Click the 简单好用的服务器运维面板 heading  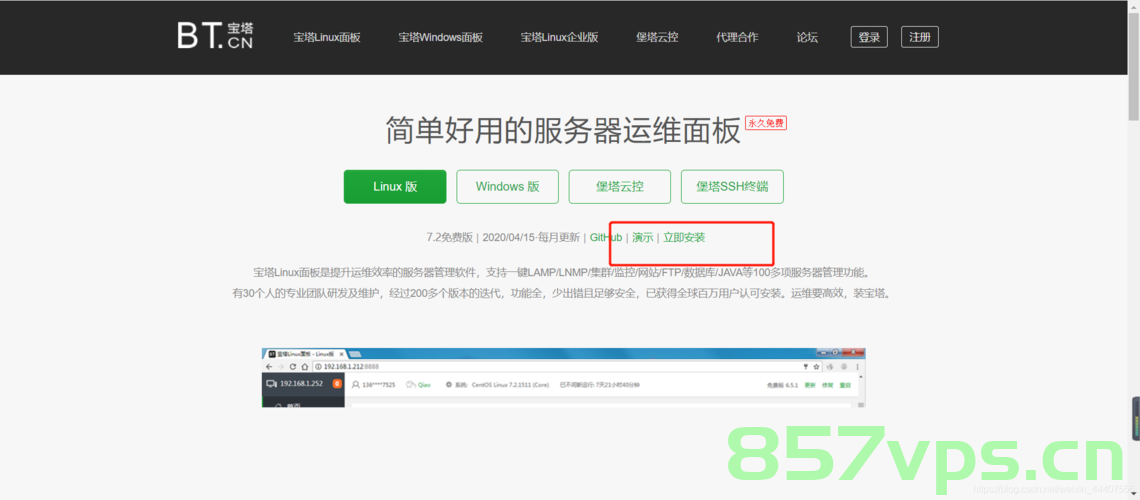[x=563, y=131]
